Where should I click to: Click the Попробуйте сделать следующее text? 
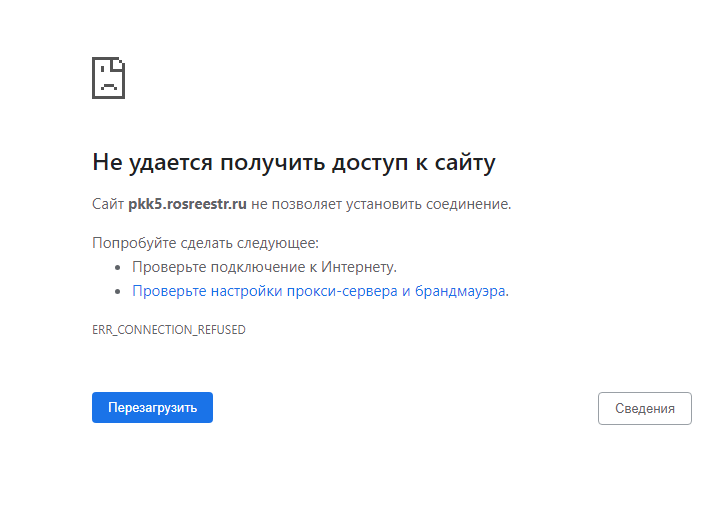click(x=206, y=243)
